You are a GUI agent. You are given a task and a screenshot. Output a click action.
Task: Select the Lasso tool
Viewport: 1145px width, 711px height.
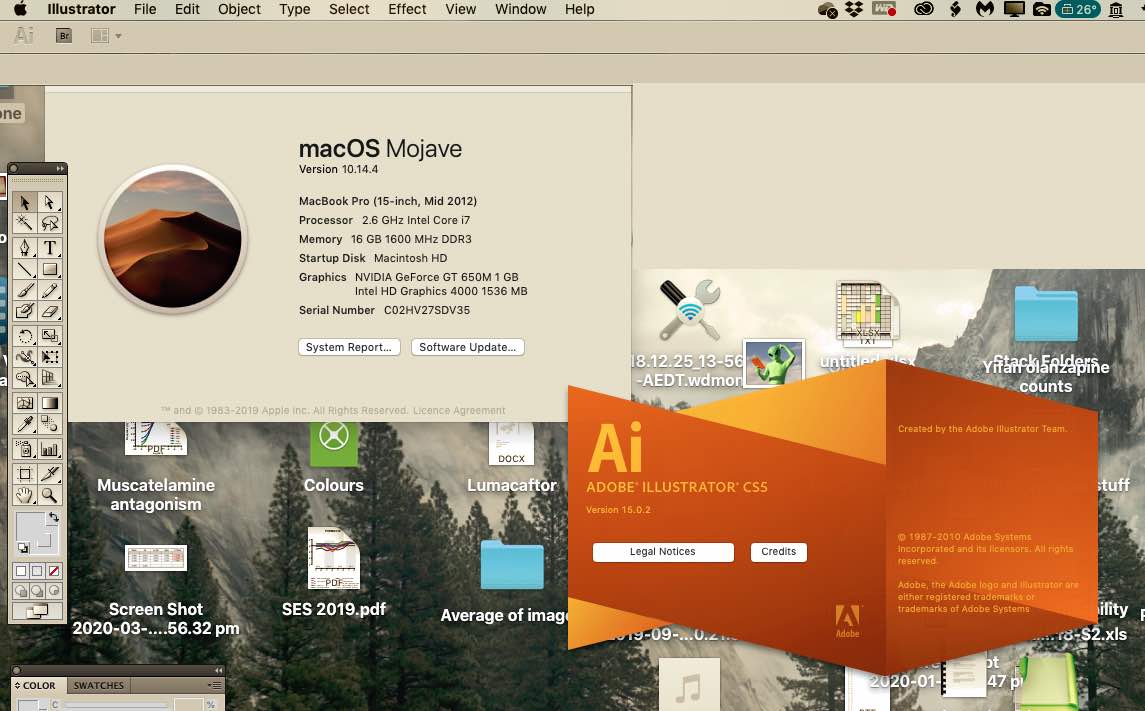pos(50,223)
